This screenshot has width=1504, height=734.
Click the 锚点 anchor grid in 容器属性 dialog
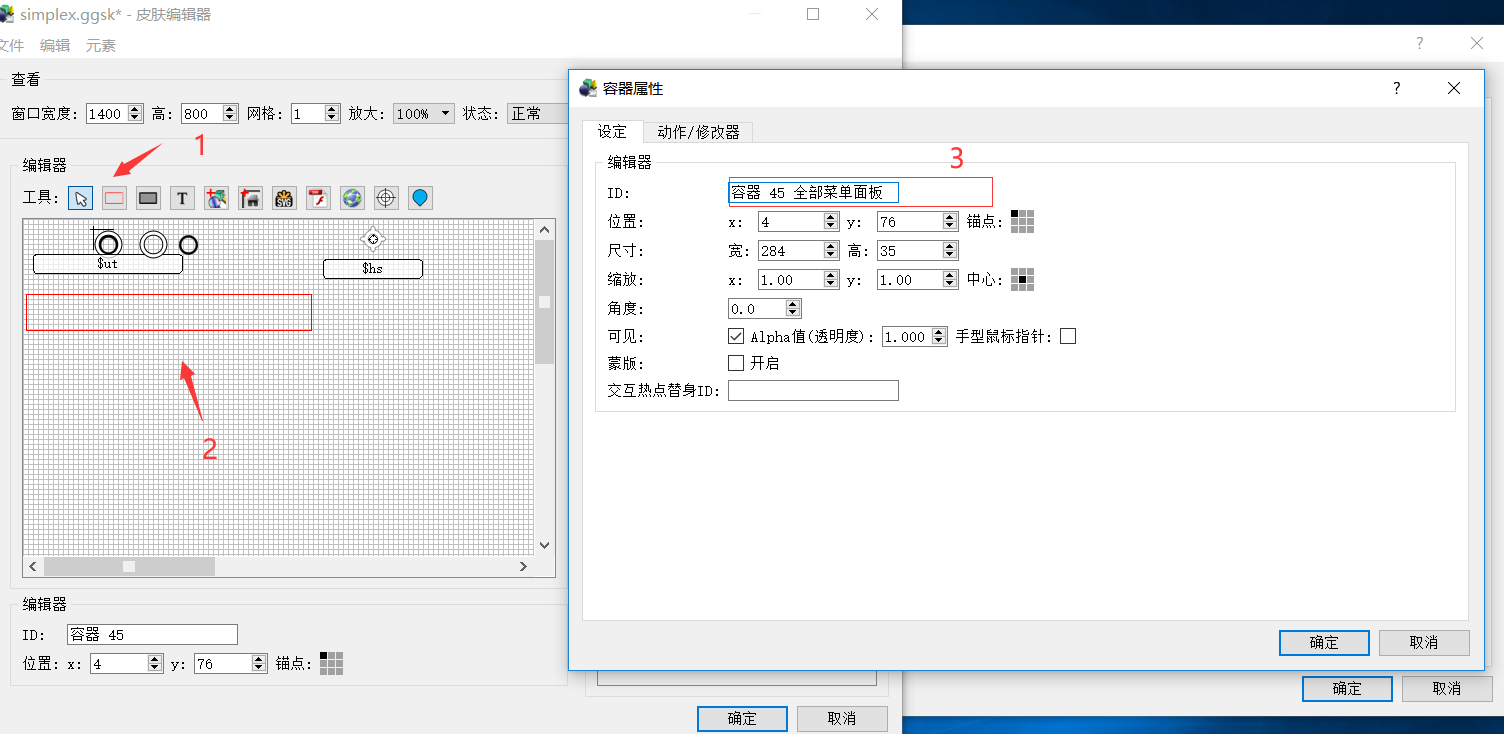tap(1022, 221)
